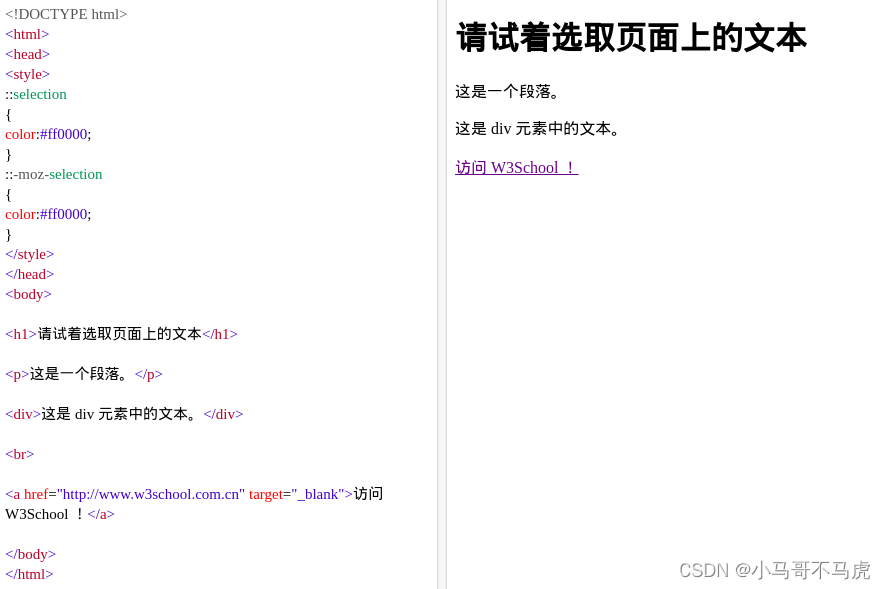The width and height of the screenshot is (885, 589).
Task: Click the ::selection selector line
Action: (36, 94)
